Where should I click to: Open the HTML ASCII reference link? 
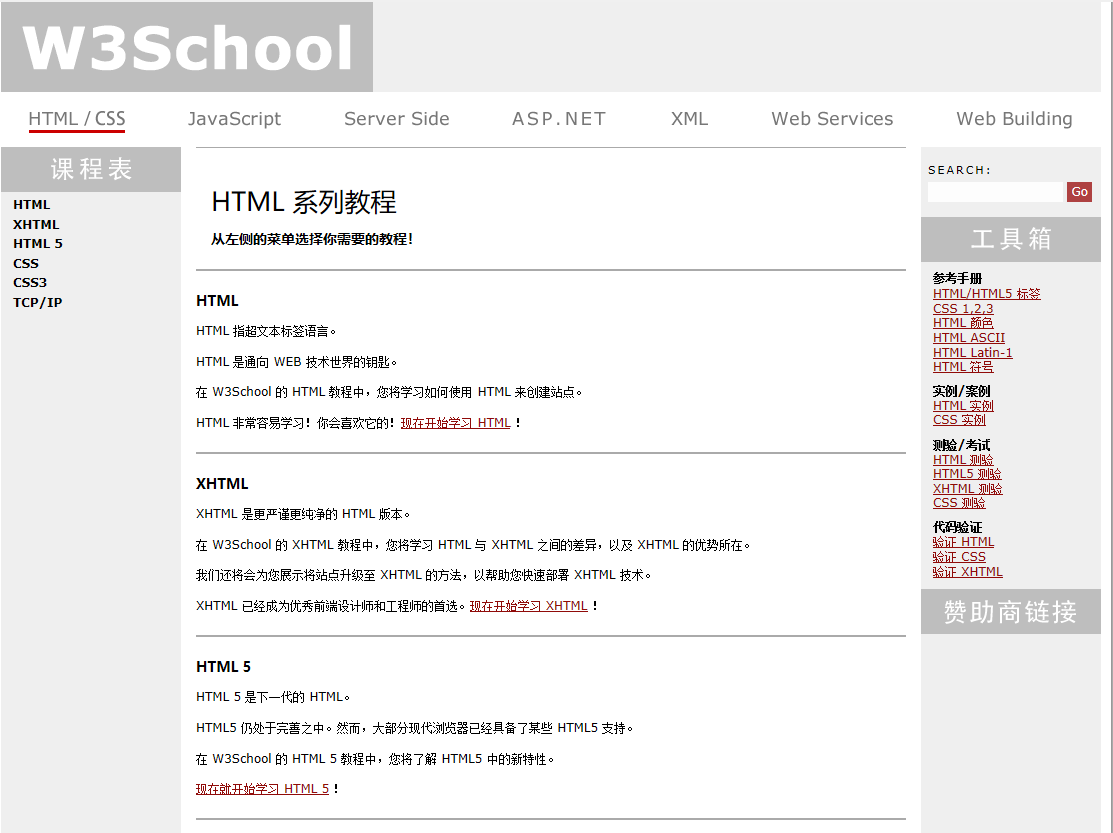[x=969, y=338]
